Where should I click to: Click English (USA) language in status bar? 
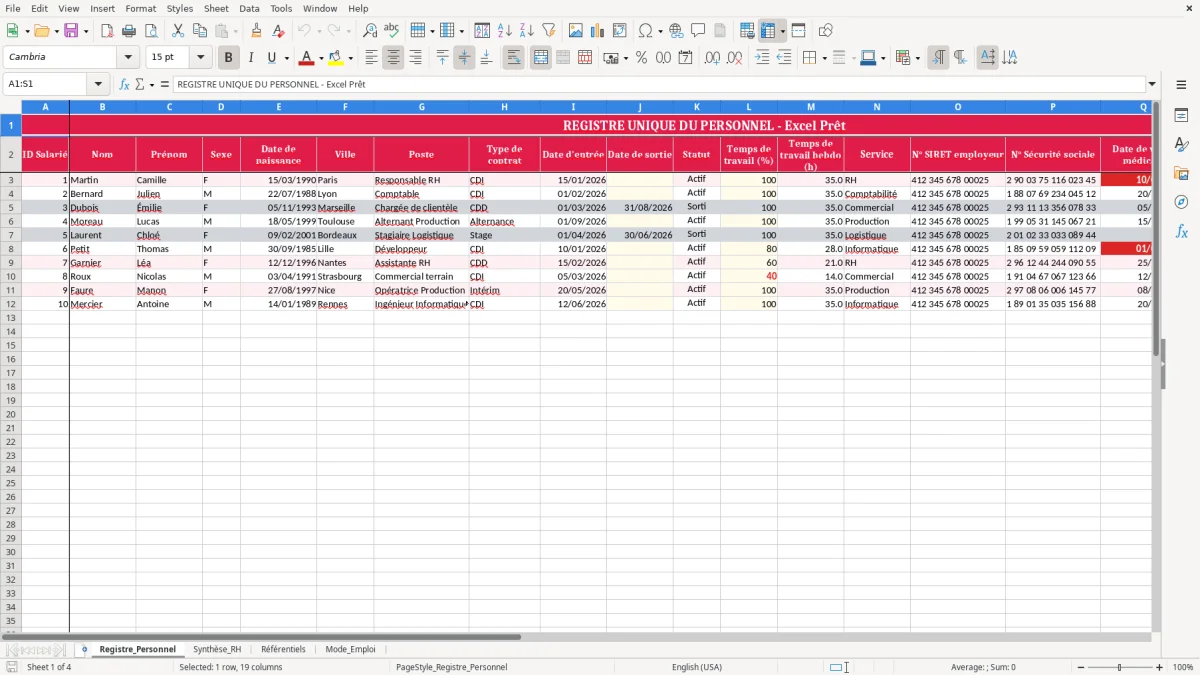click(x=697, y=667)
